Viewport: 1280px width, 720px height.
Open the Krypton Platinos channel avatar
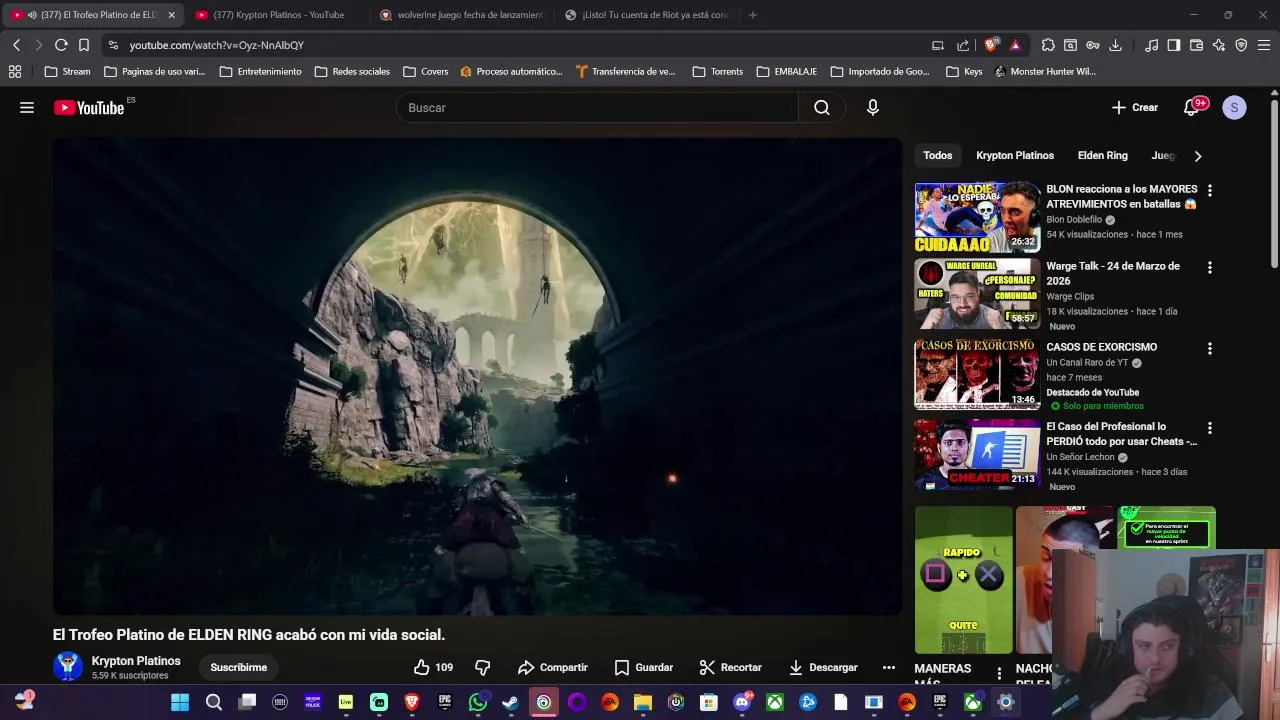68,667
